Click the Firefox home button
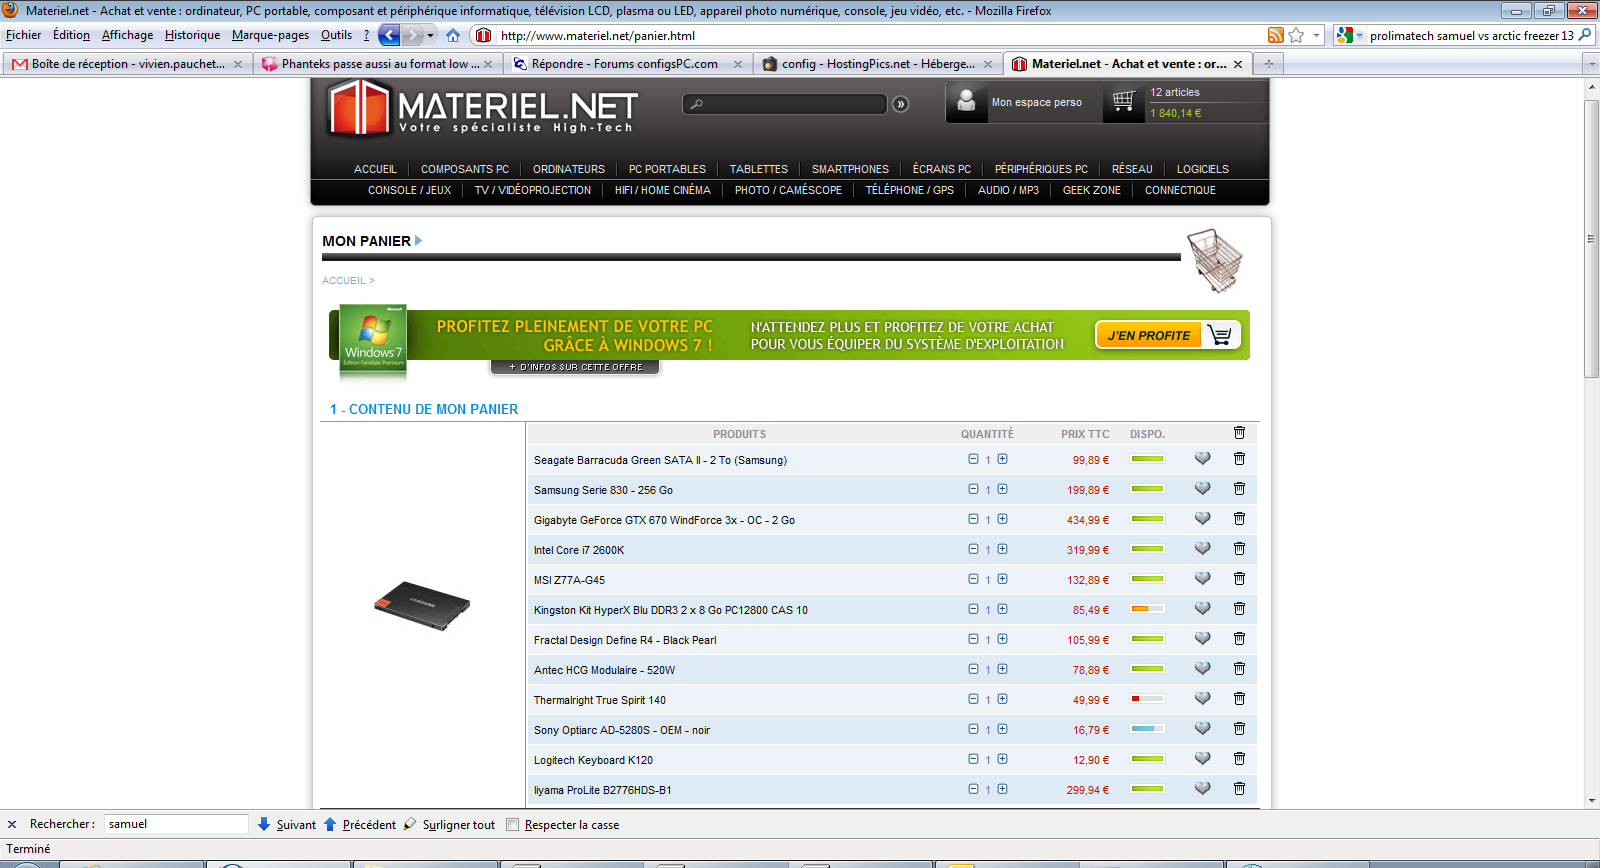1600x868 pixels. 453,35
